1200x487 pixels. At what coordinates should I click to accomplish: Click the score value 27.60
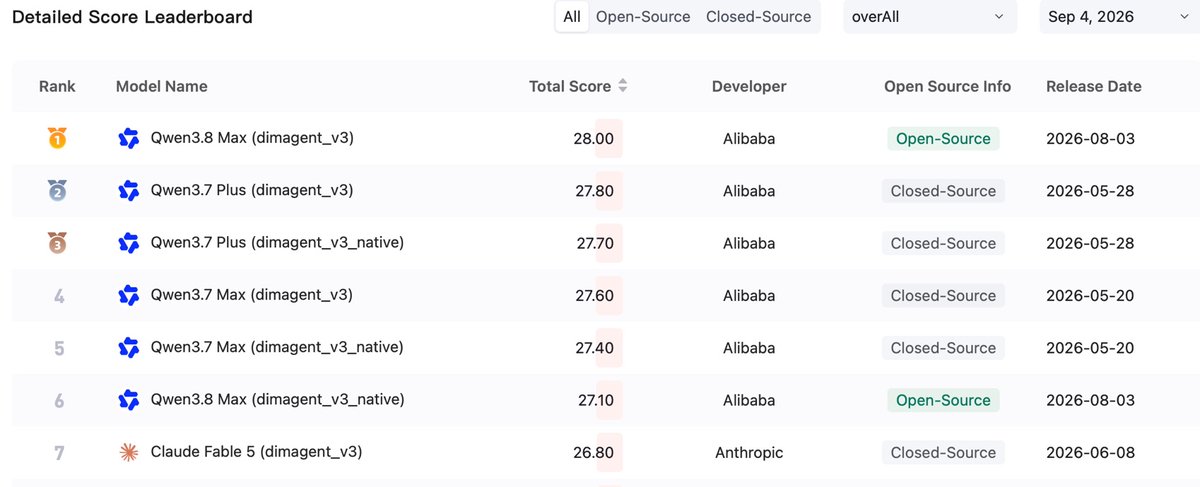click(594, 295)
